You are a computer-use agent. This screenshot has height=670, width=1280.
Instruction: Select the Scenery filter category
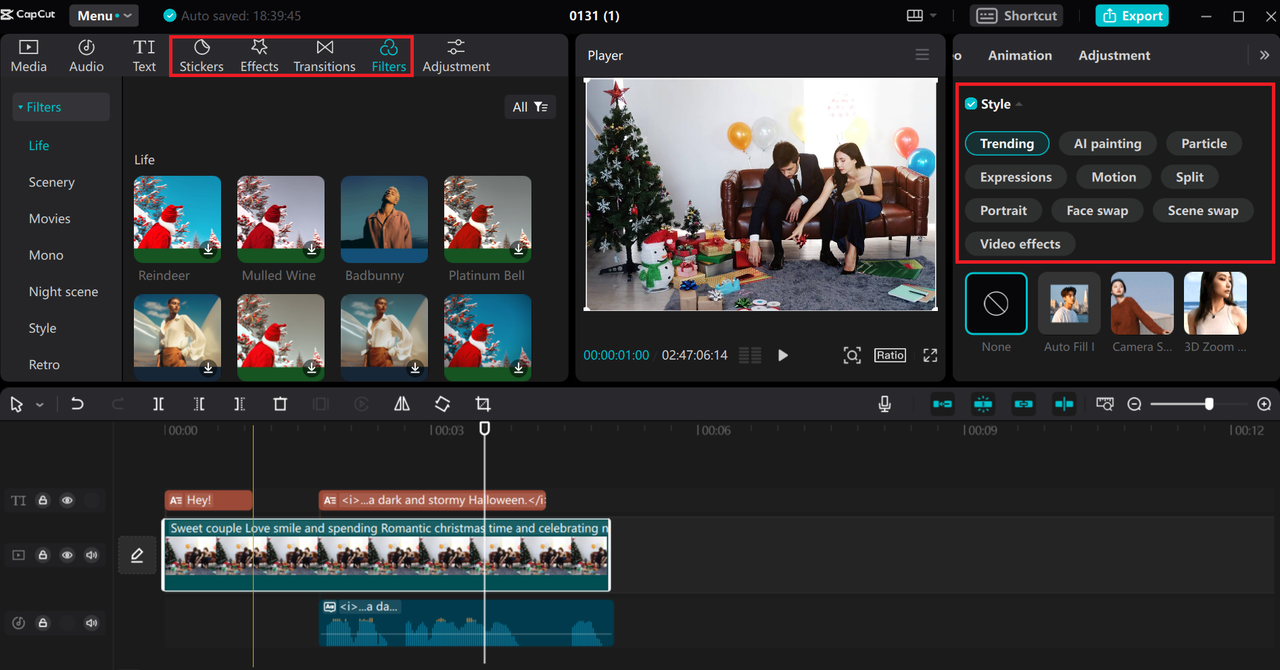(52, 182)
